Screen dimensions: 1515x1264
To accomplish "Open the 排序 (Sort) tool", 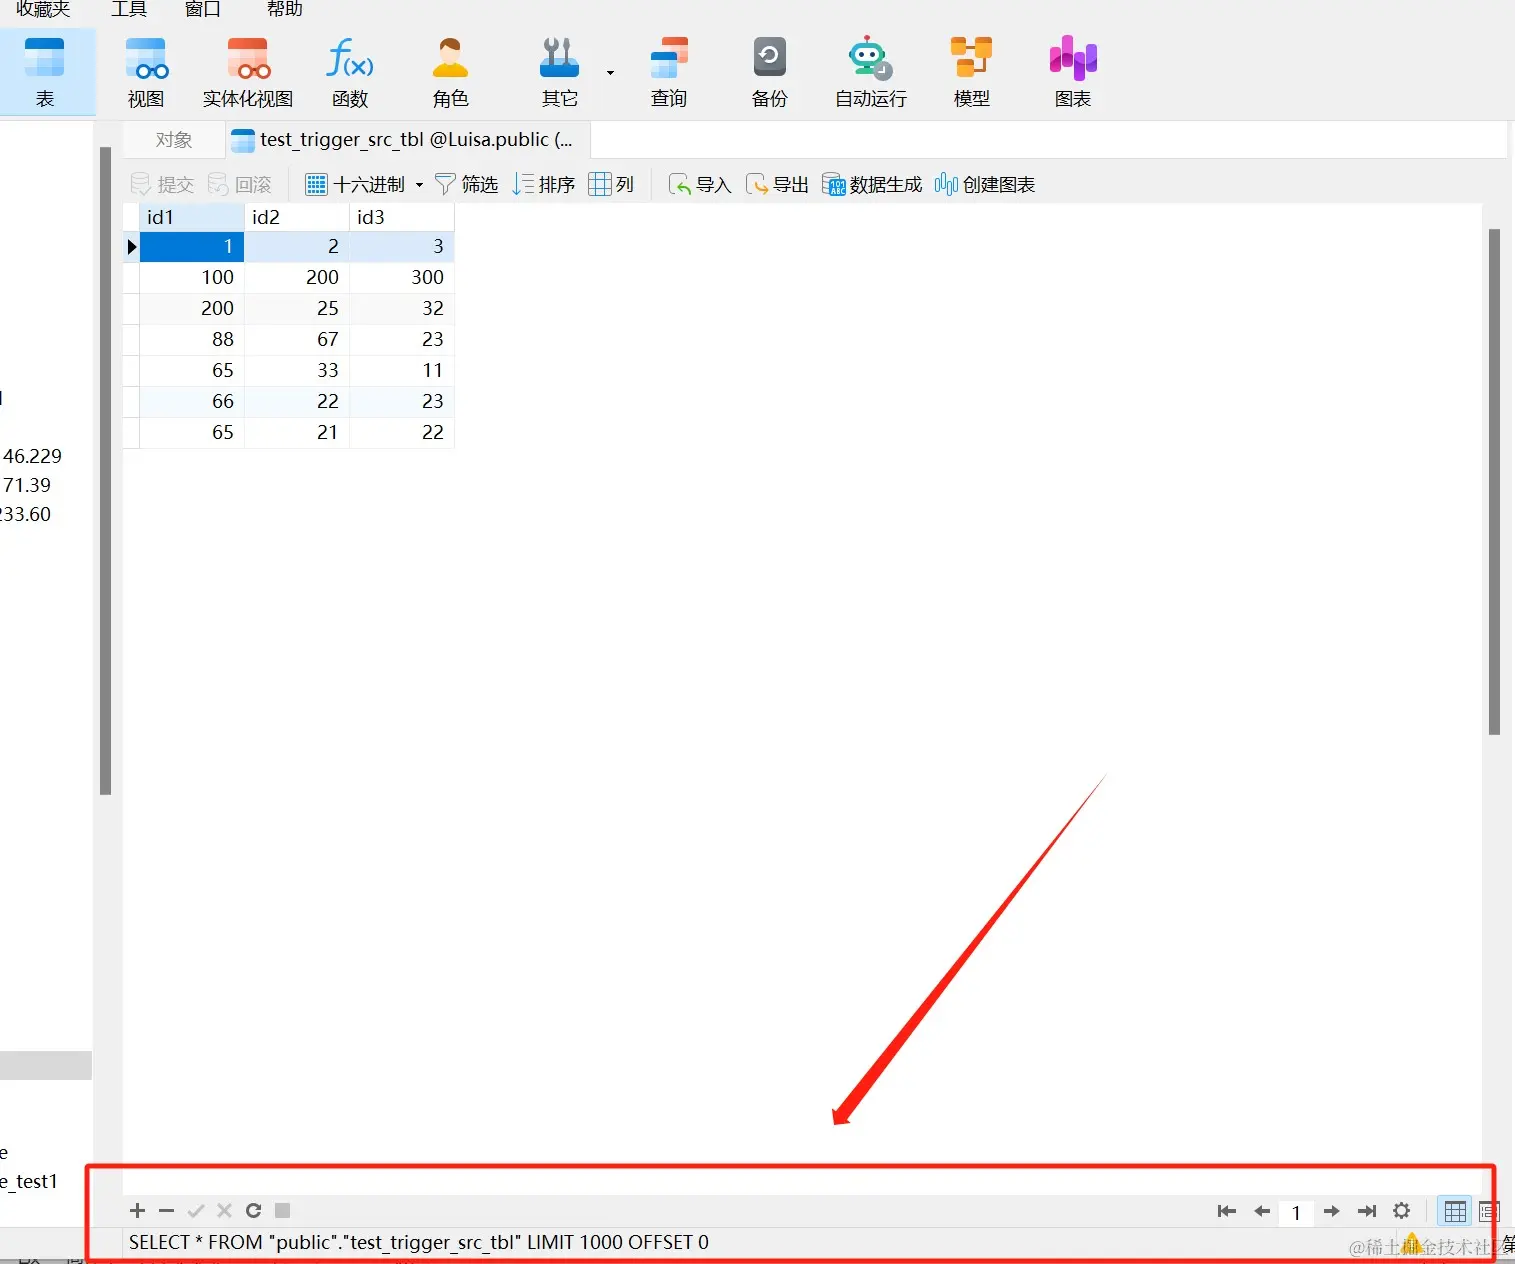I will pos(543,184).
